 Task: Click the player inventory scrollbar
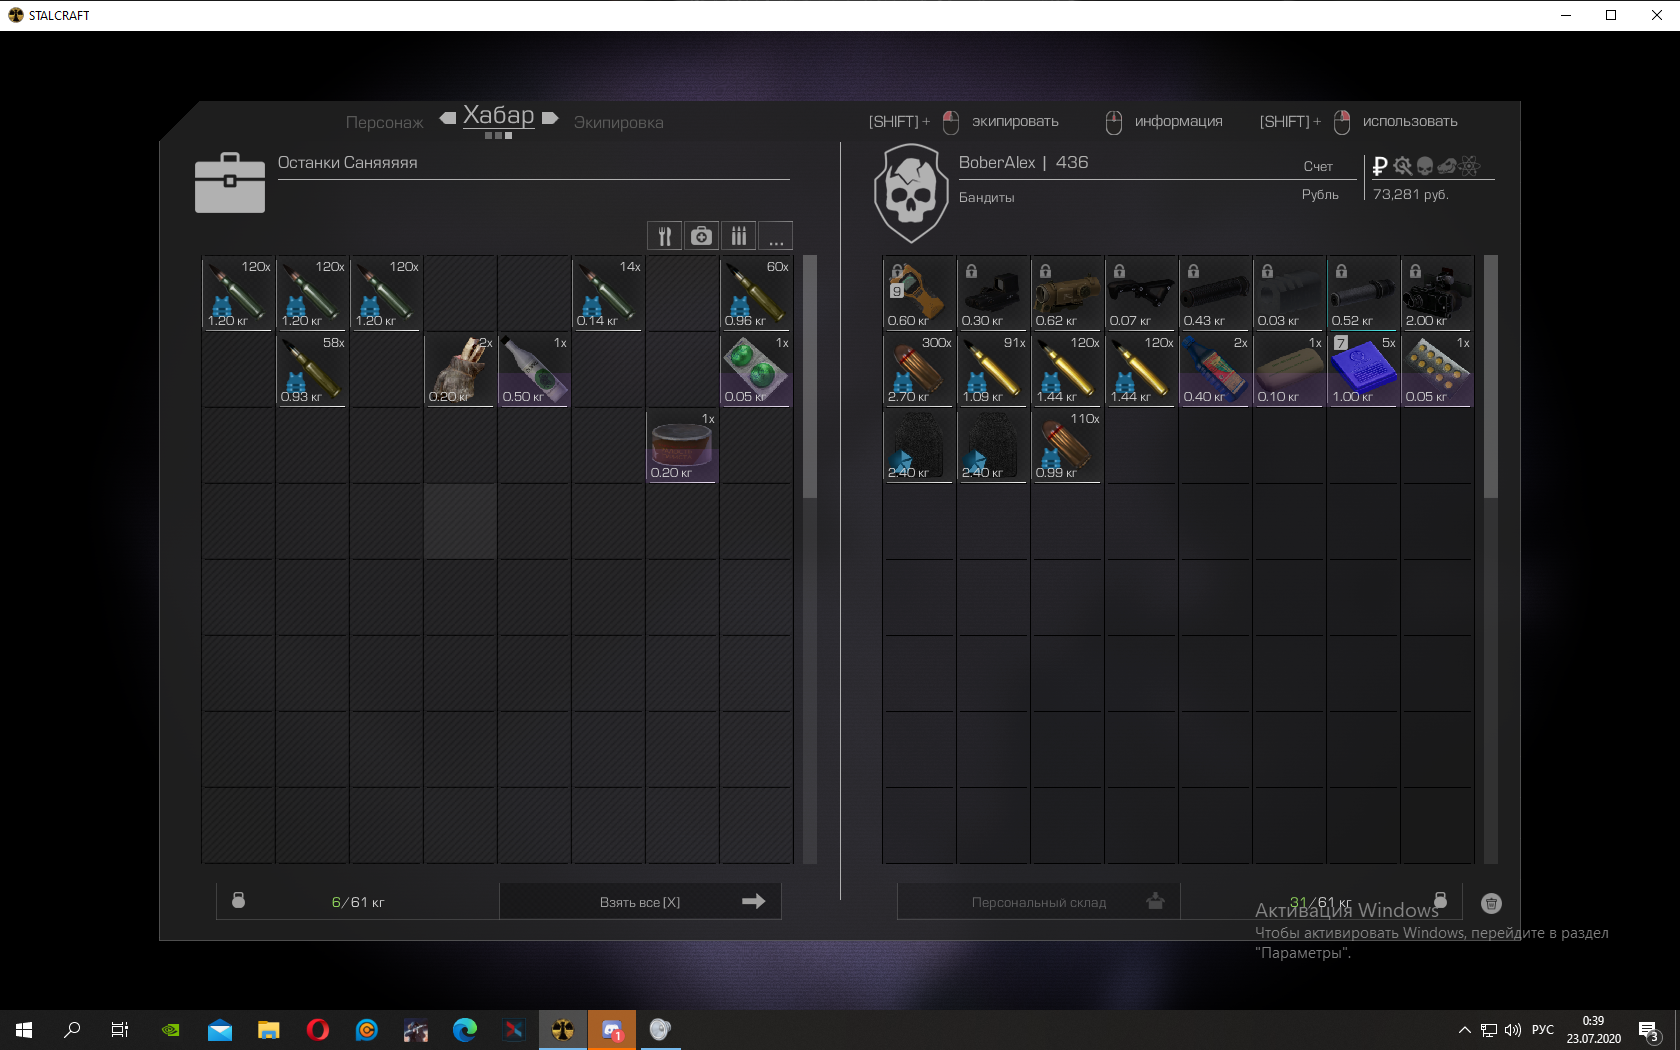1491,376
